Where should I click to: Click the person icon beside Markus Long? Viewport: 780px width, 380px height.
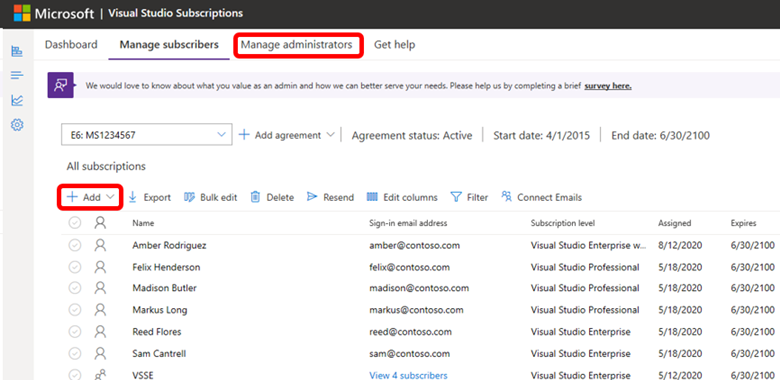(x=100, y=310)
